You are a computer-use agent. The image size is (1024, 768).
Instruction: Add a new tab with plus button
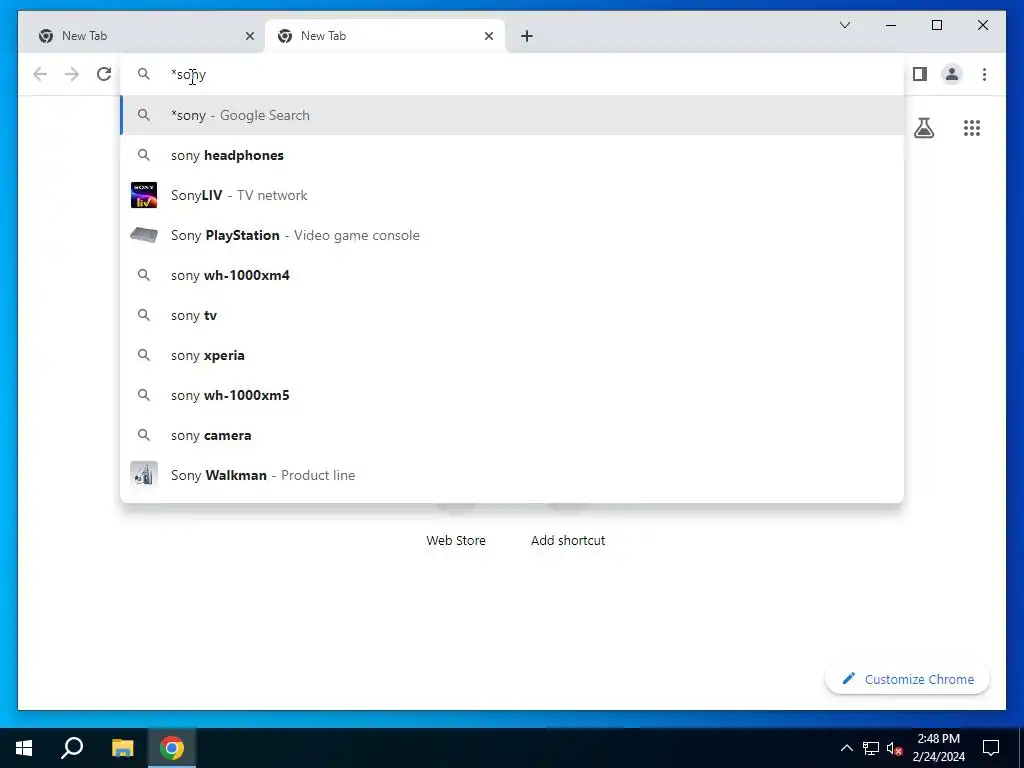coord(527,36)
